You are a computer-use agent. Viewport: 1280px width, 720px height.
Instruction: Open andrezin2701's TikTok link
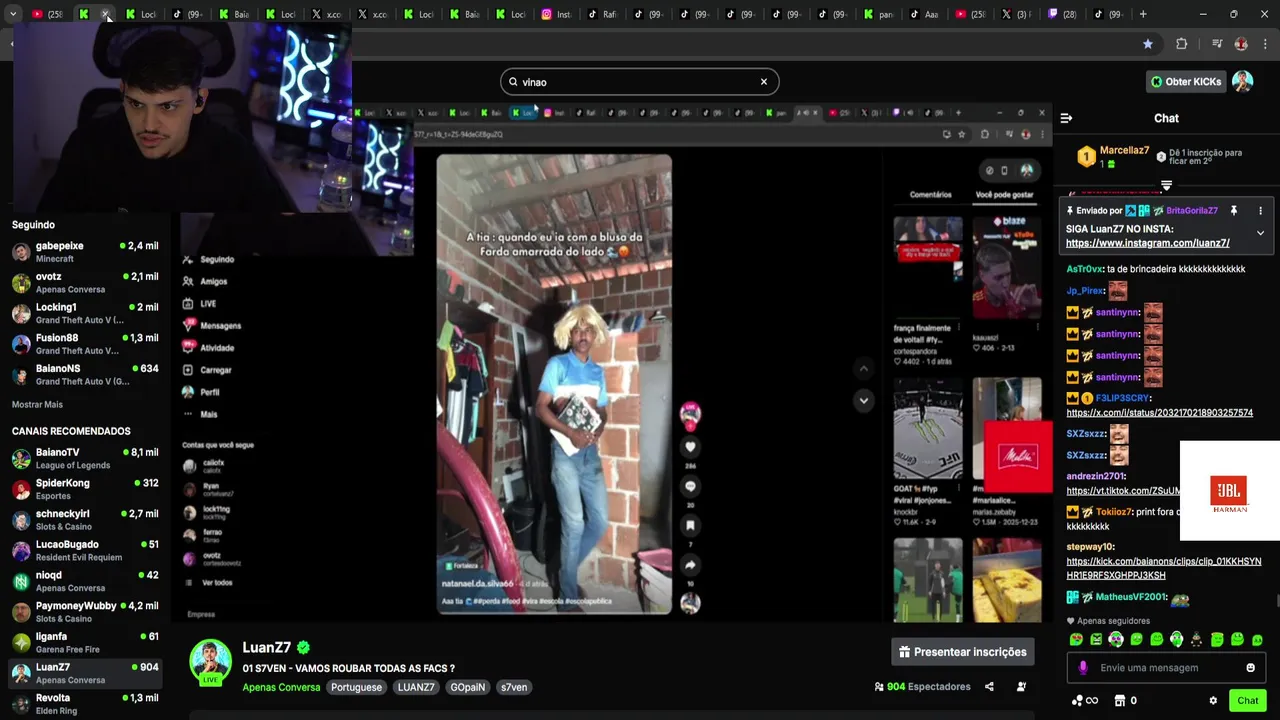pyautogui.click(x=1123, y=491)
